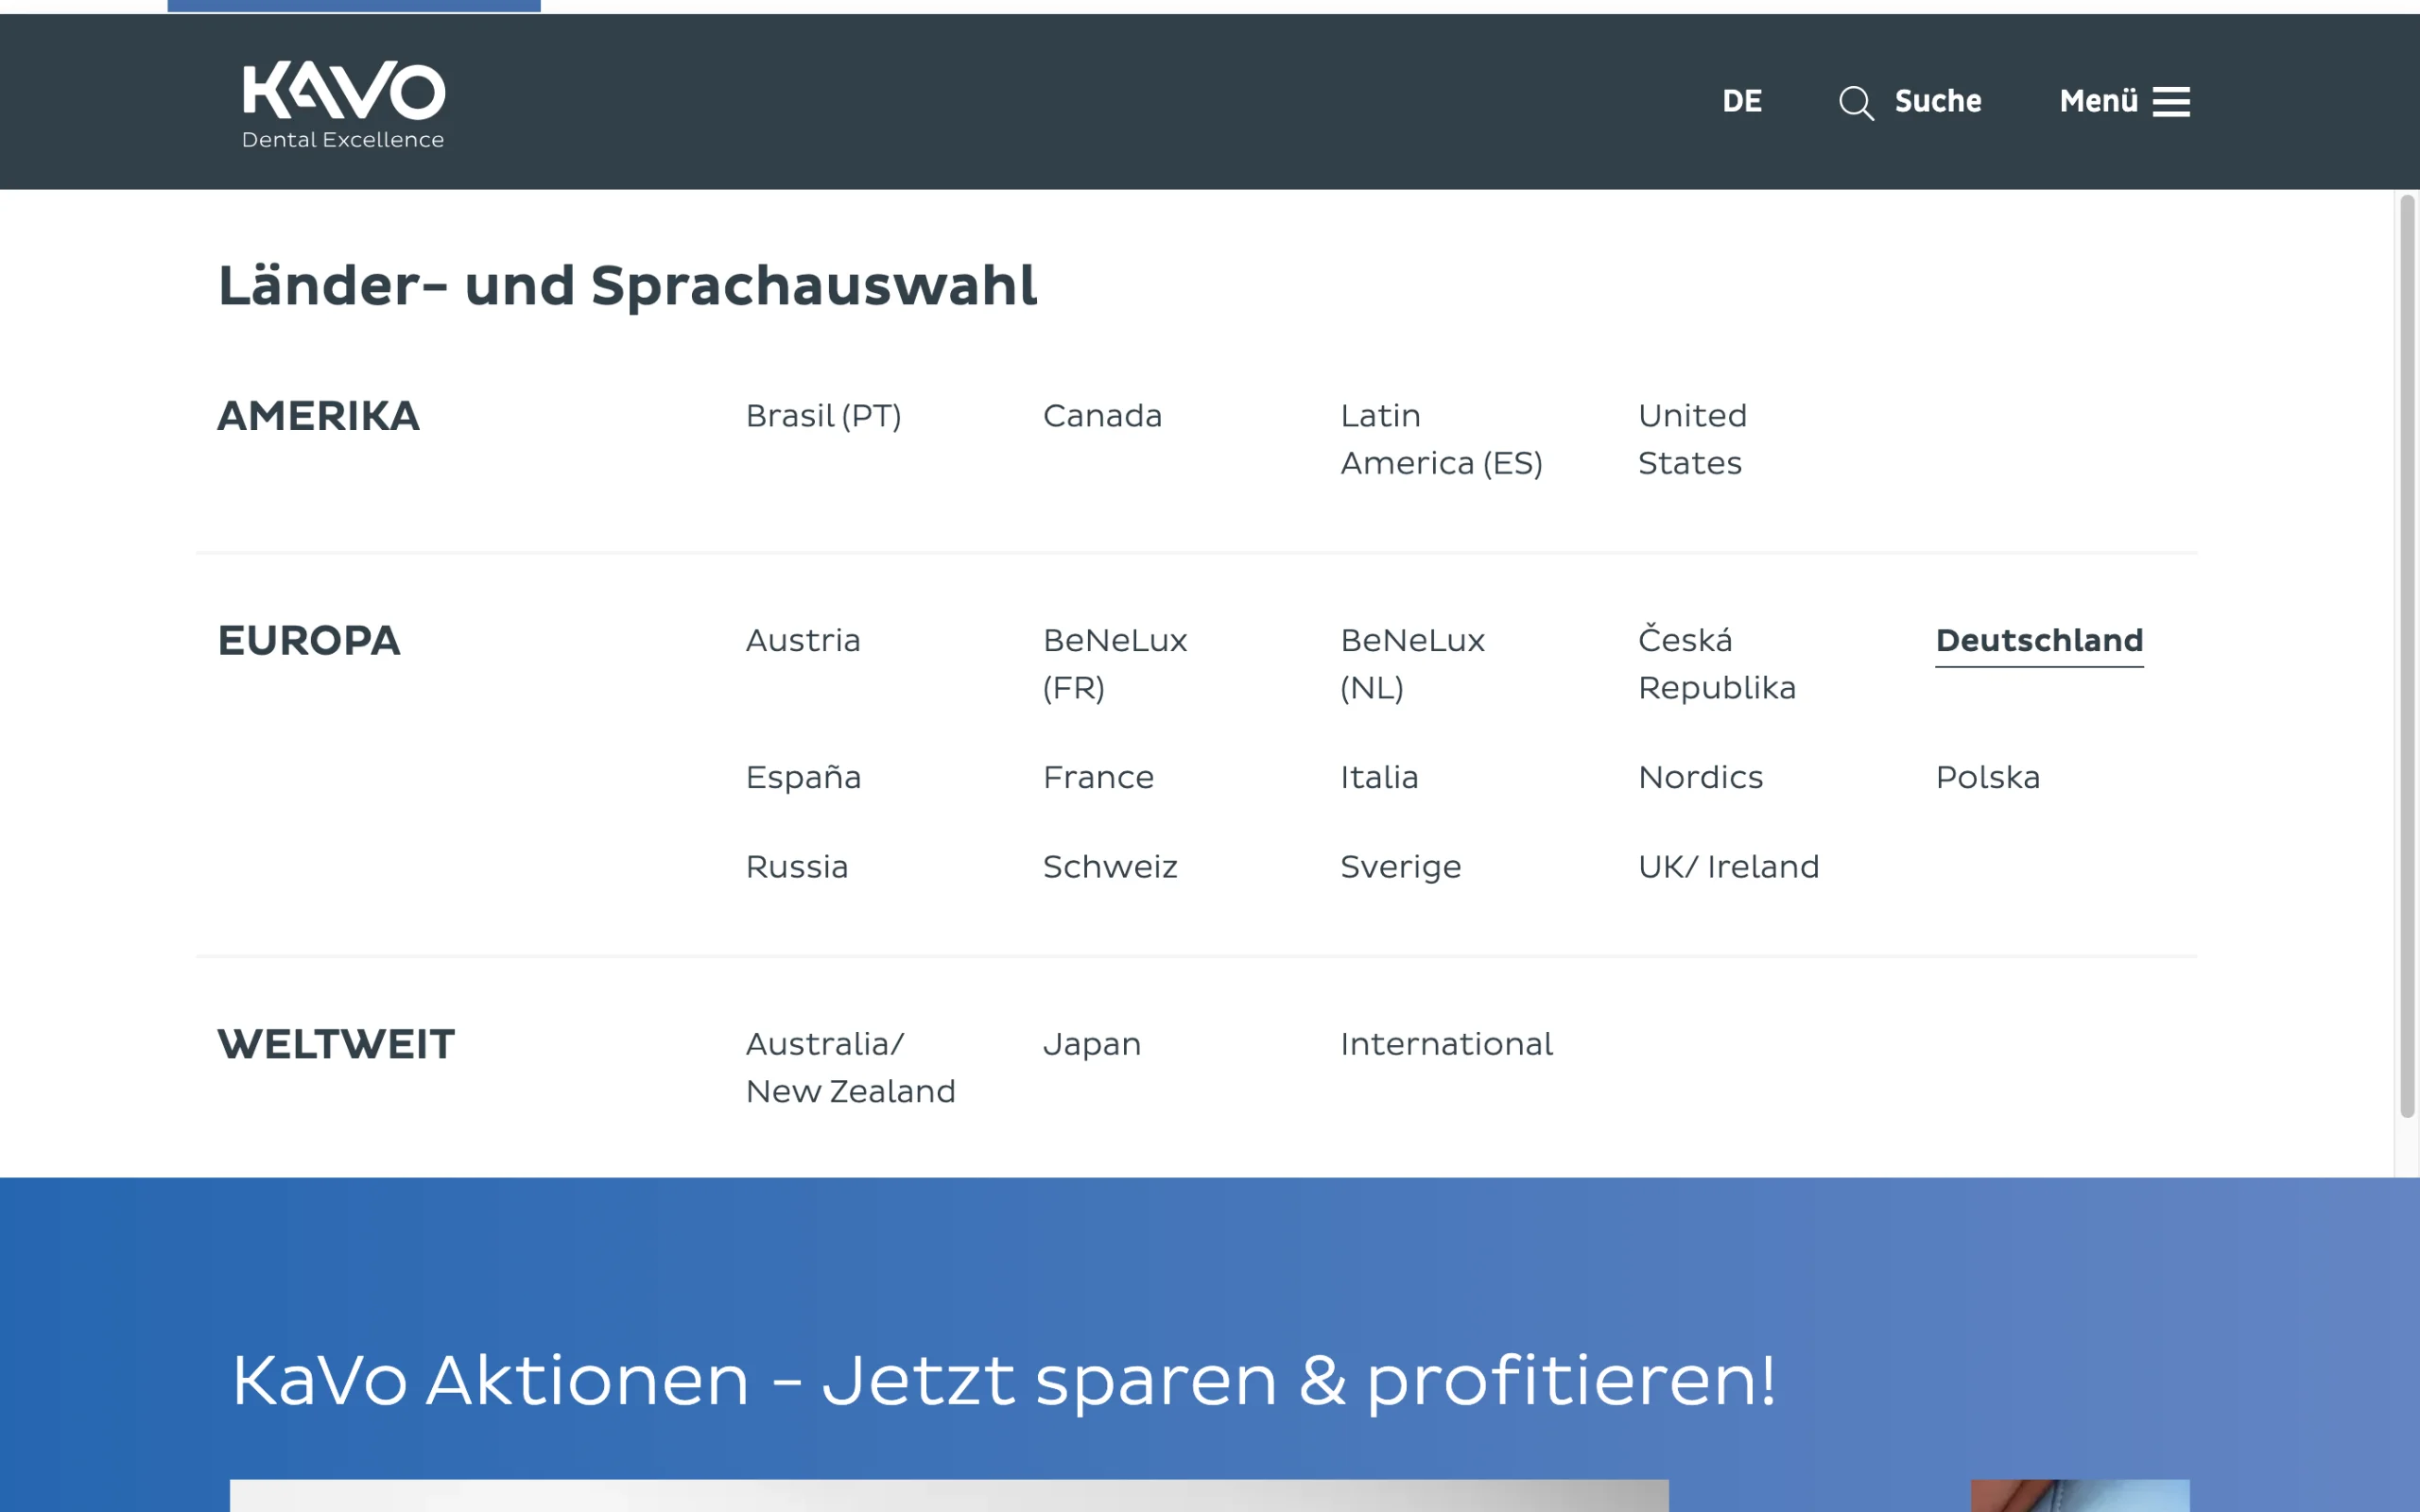The width and height of the screenshot is (2420, 1512).
Task: Select Latin America (ES)
Action: (x=1441, y=440)
